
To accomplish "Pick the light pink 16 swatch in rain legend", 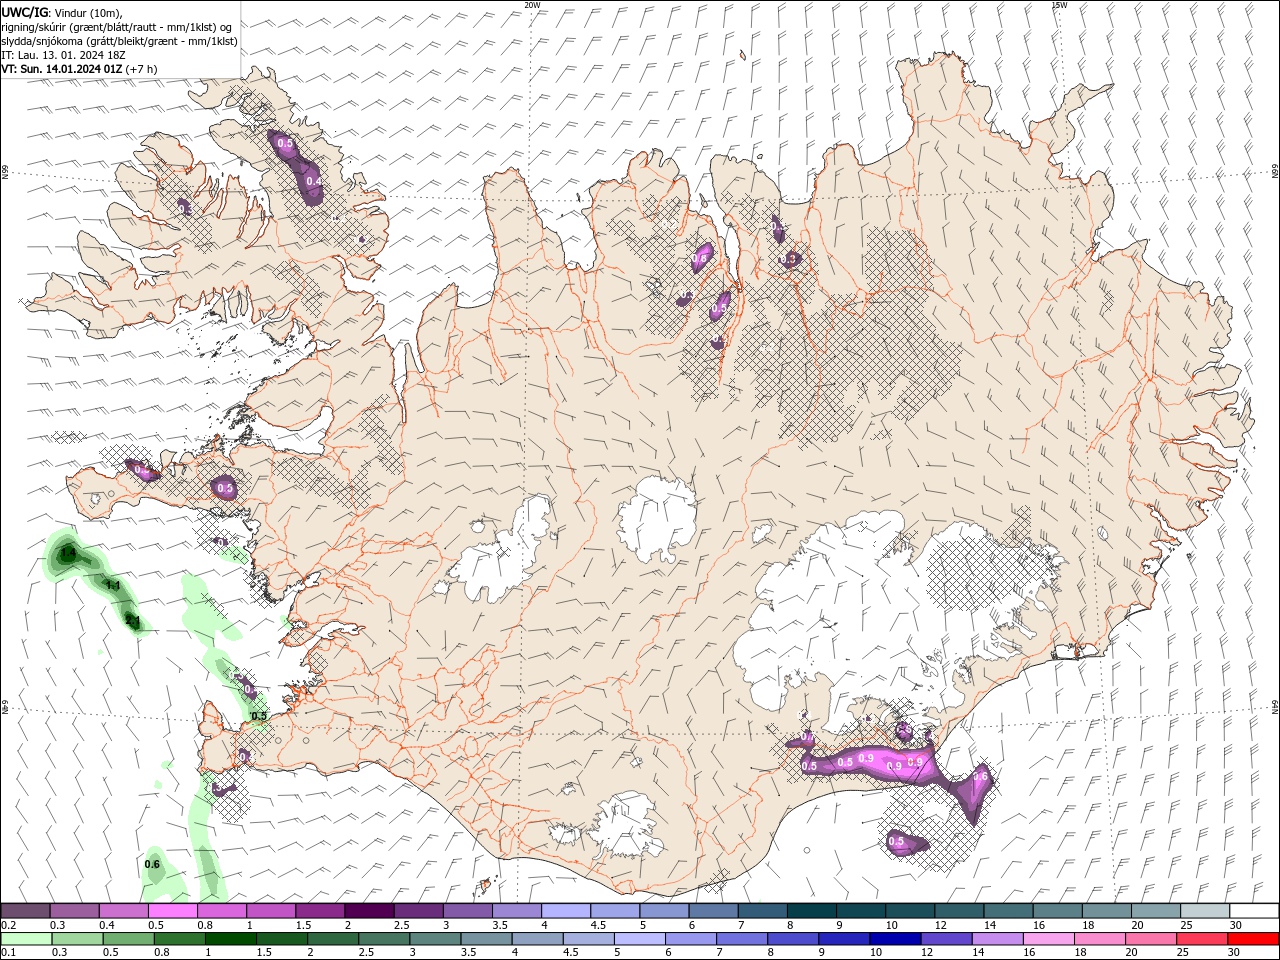I will click(1048, 939).
